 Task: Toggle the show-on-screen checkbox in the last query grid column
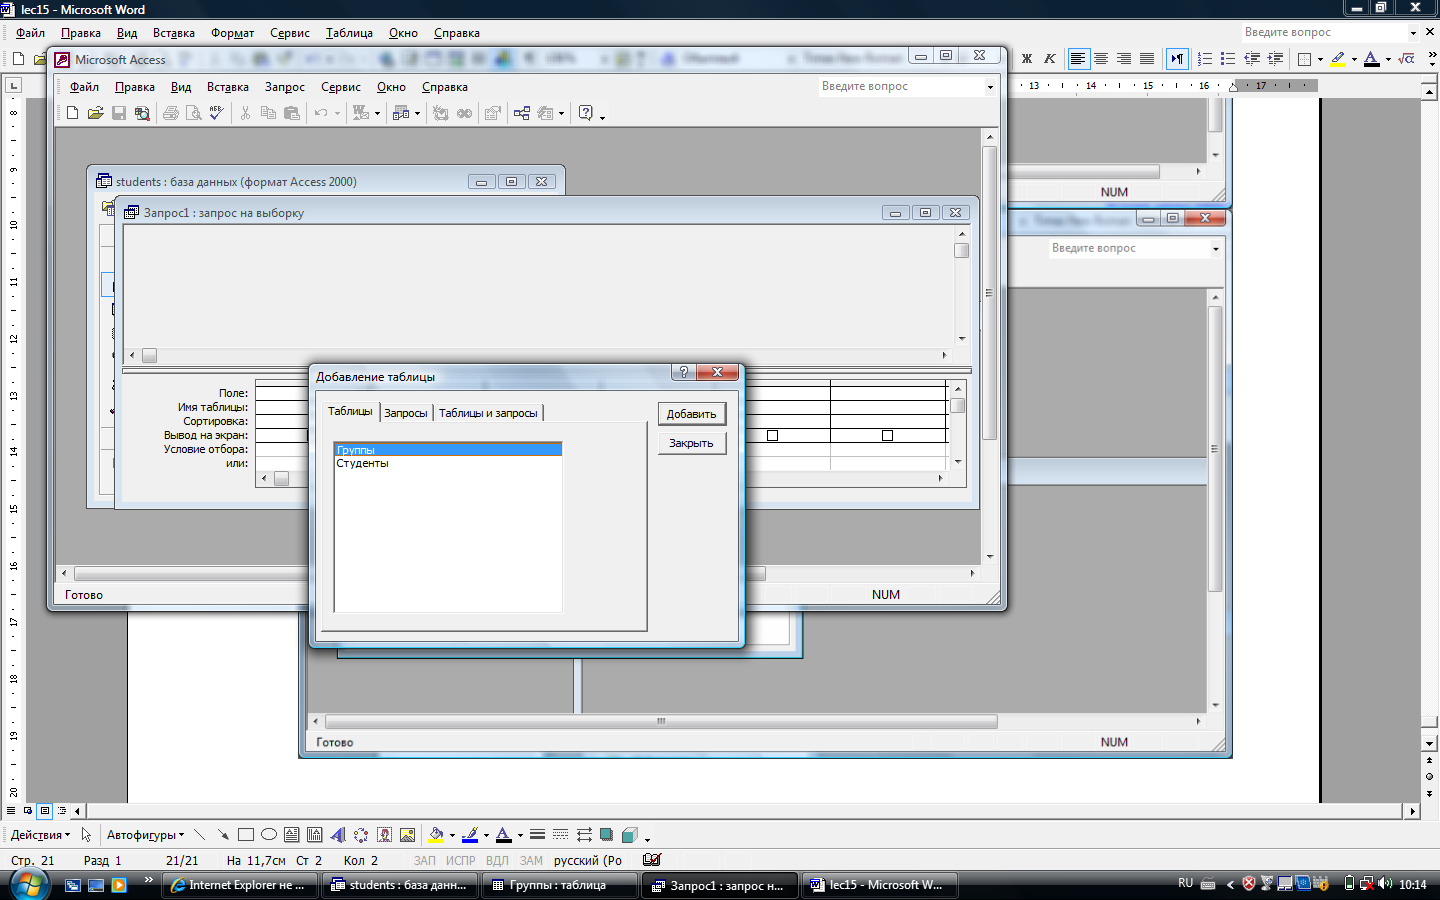[x=887, y=435]
